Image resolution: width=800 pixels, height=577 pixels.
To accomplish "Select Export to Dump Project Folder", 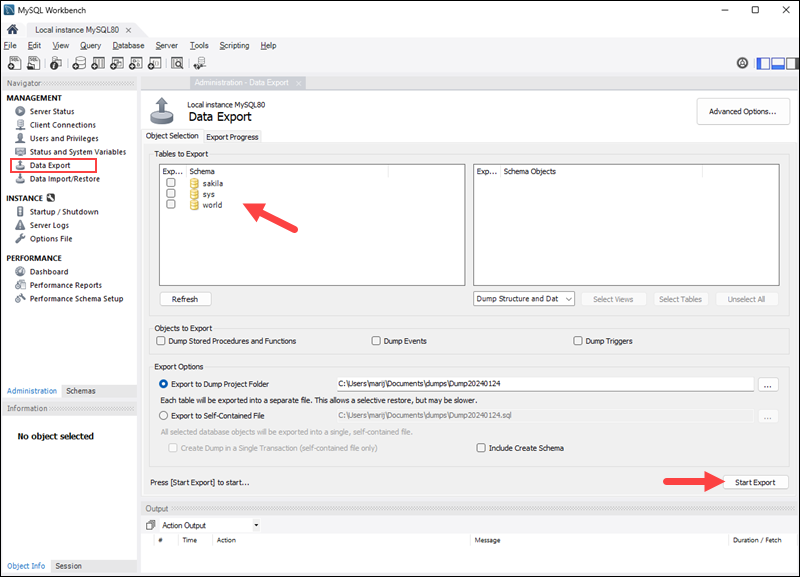I will pyautogui.click(x=163, y=384).
